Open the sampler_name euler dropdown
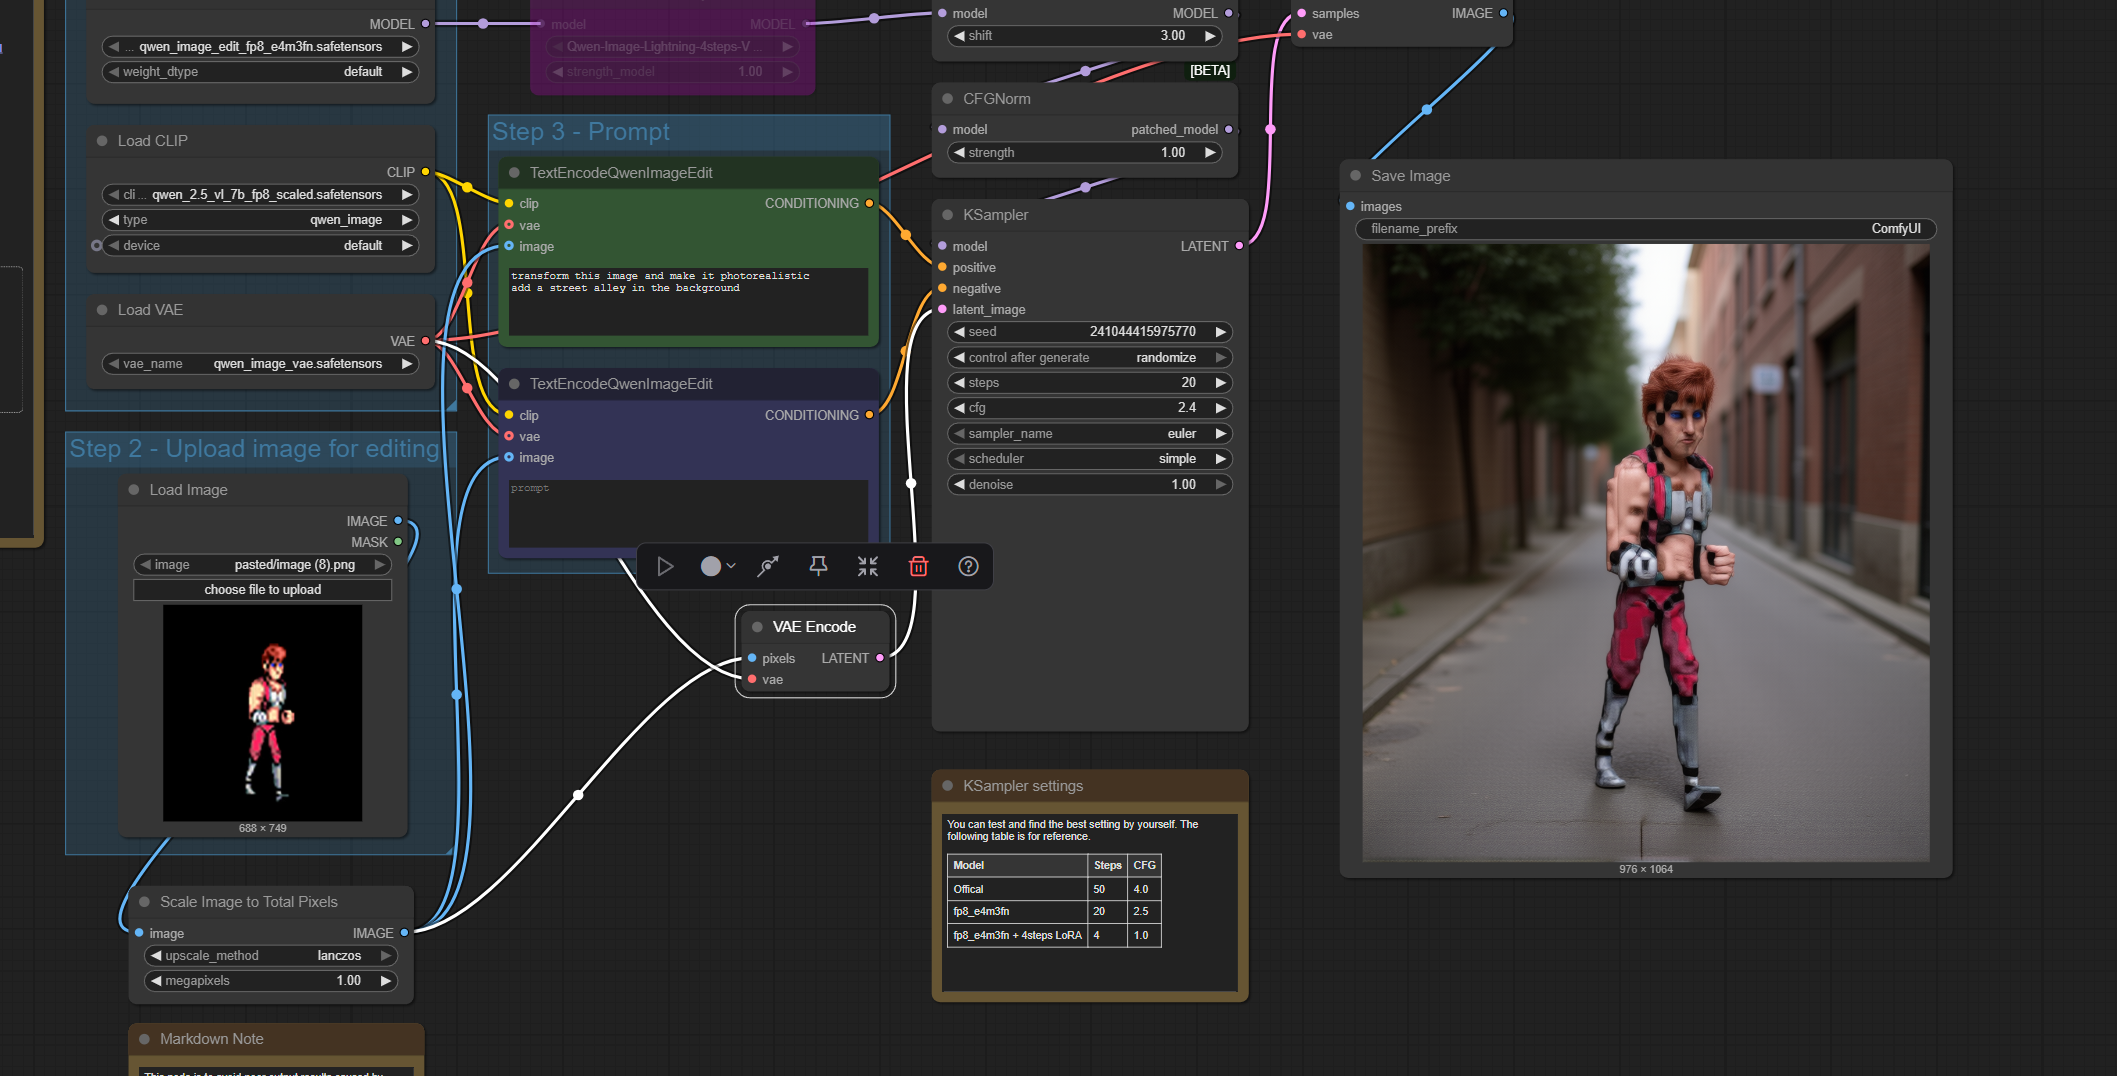2117x1076 pixels. click(x=1090, y=434)
